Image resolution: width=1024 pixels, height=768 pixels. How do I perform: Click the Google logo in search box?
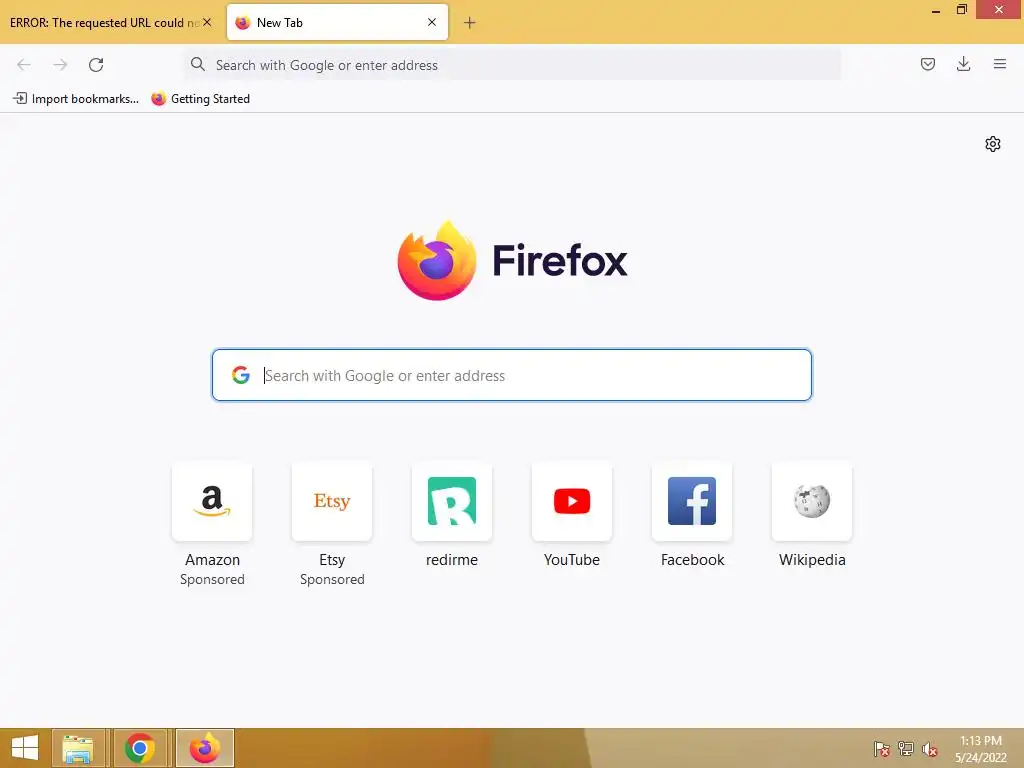[x=241, y=375]
